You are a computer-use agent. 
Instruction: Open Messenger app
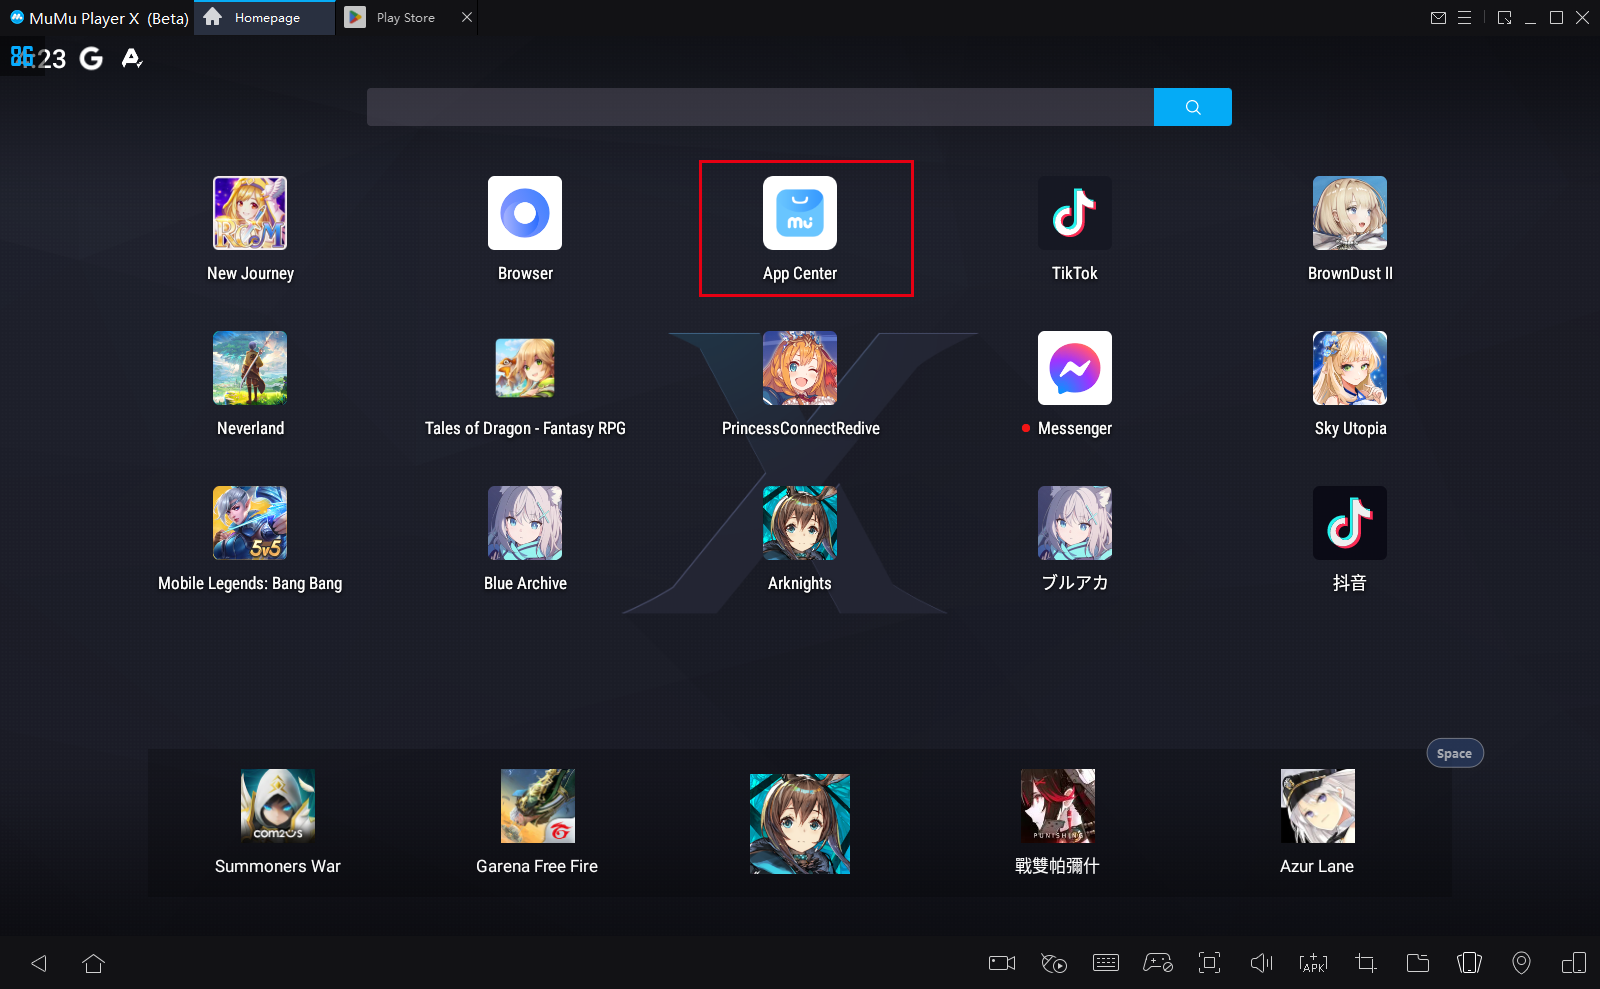1075,368
